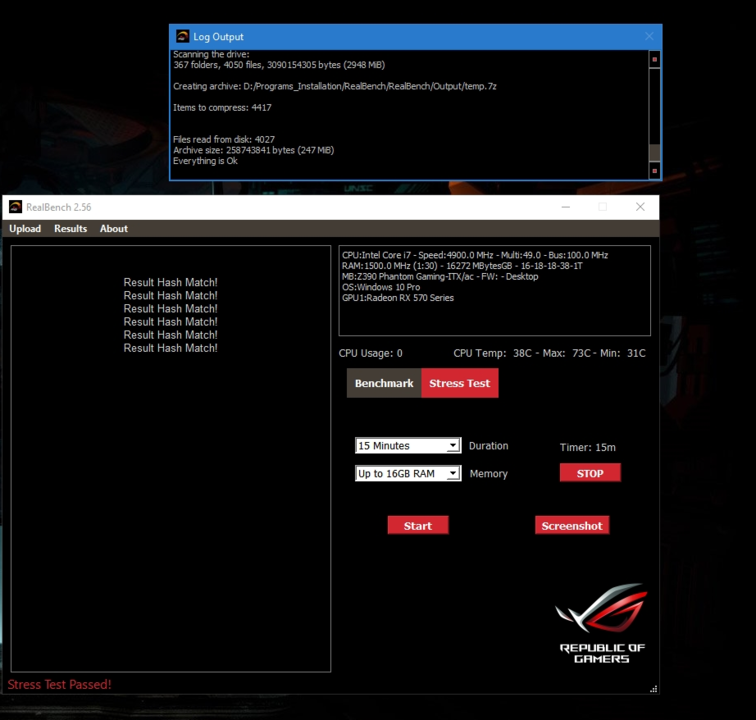
Task: Take a capture with the Screenshot button
Action: point(572,526)
